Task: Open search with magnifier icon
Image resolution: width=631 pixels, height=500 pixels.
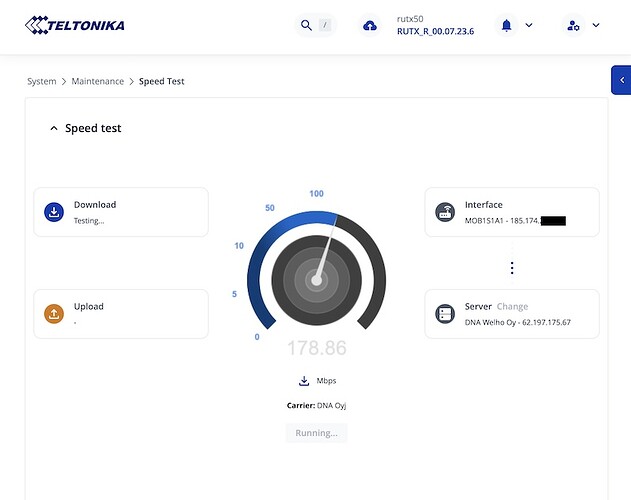Action: pyautogui.click(x=306, y=25)
